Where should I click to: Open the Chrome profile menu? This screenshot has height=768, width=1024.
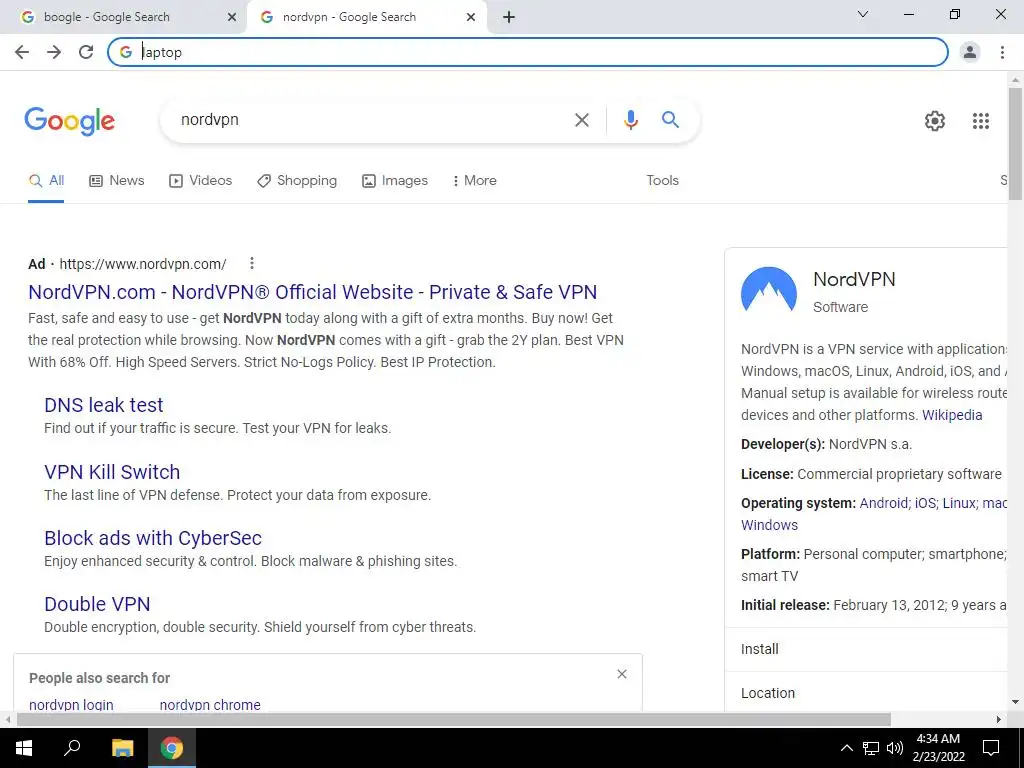click(x=970, y=52)
